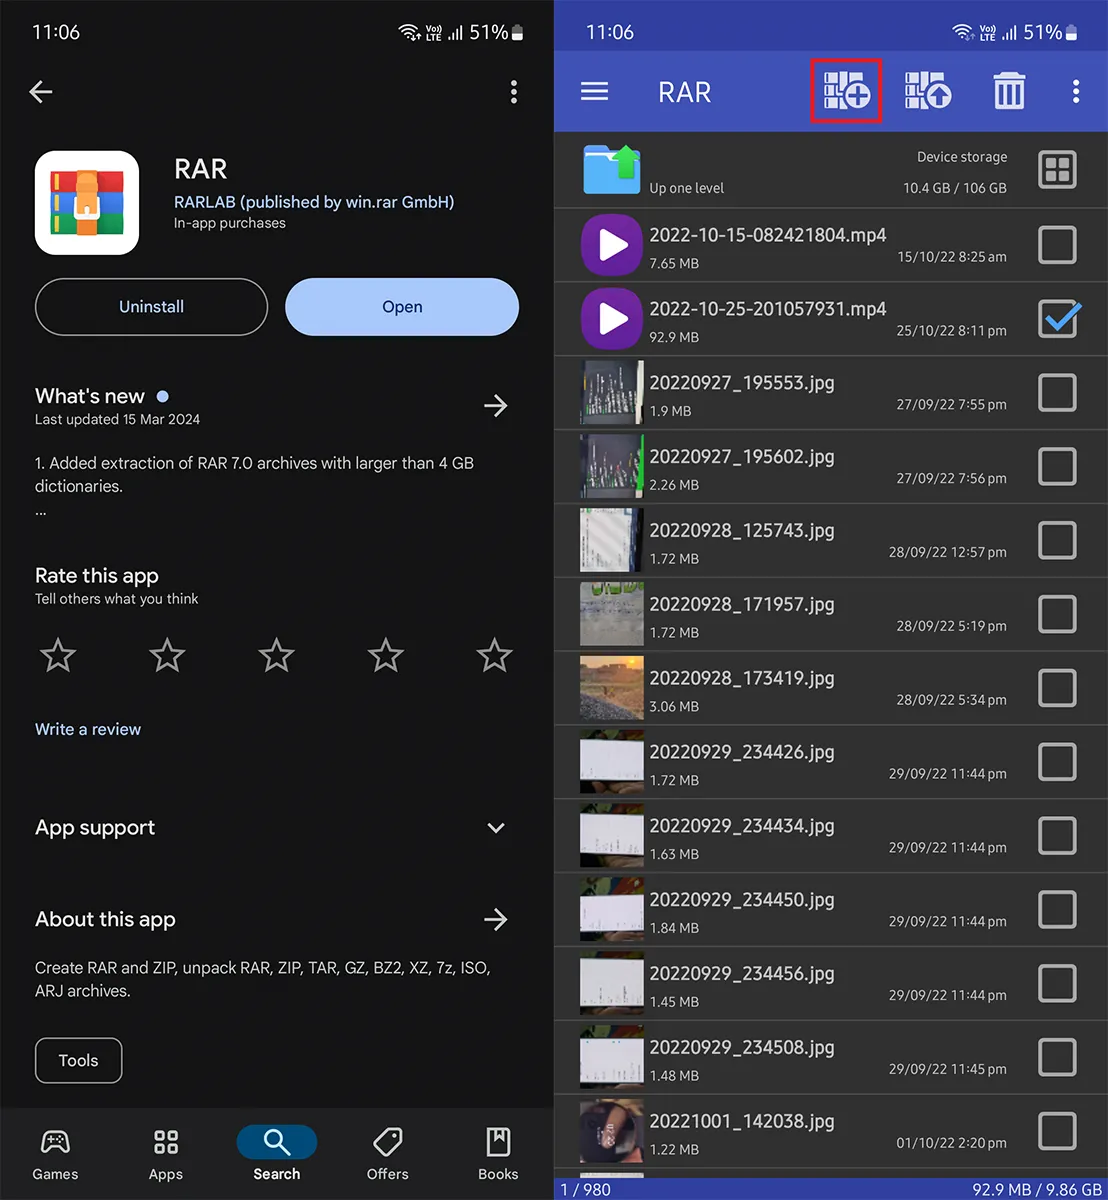The image size is (1108, 1200).
Task: Tap thumbnail of 20220928_171957.jpg
Action: [612, 614]
